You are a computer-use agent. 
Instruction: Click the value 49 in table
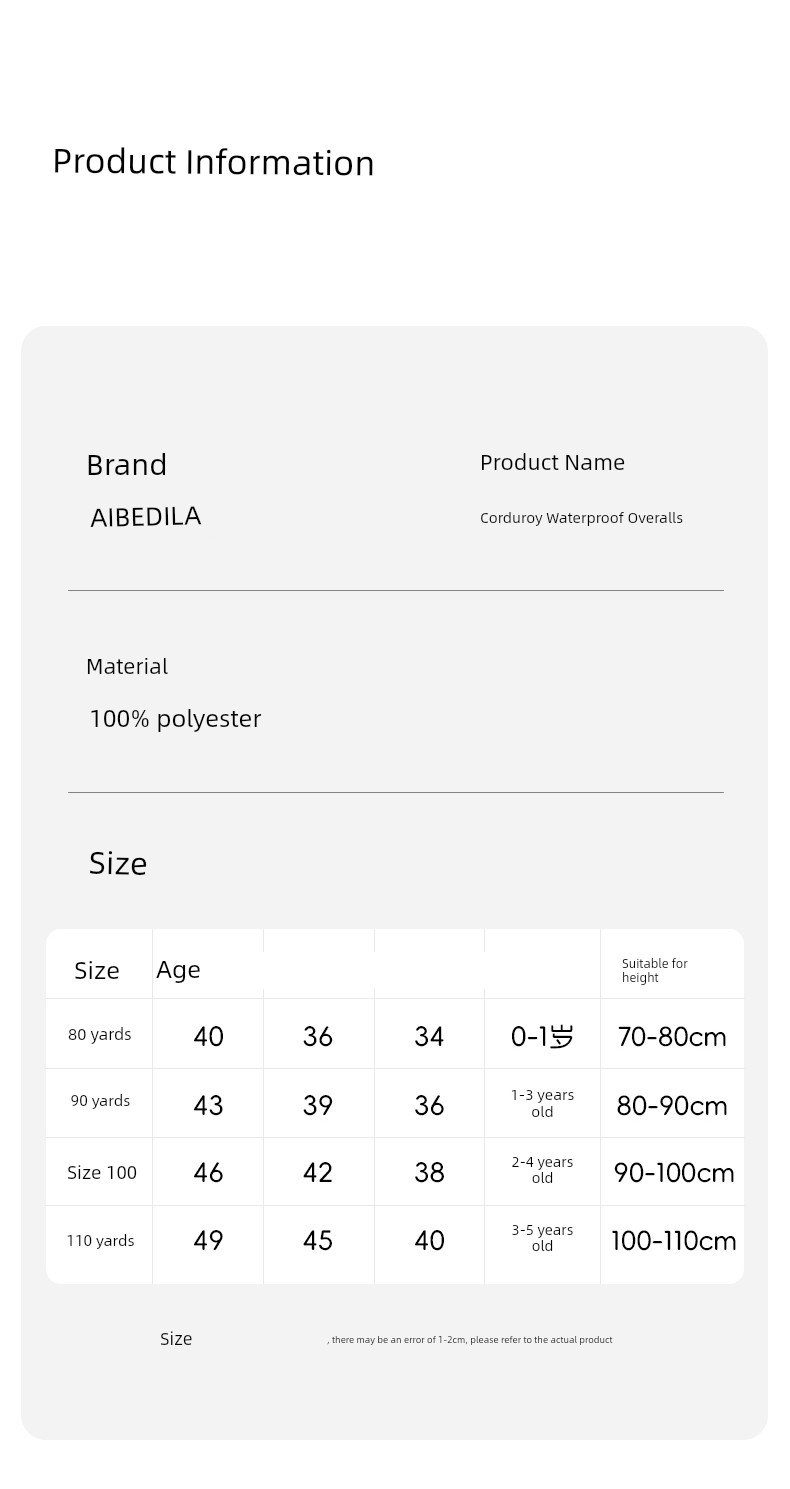point(208,1240)
